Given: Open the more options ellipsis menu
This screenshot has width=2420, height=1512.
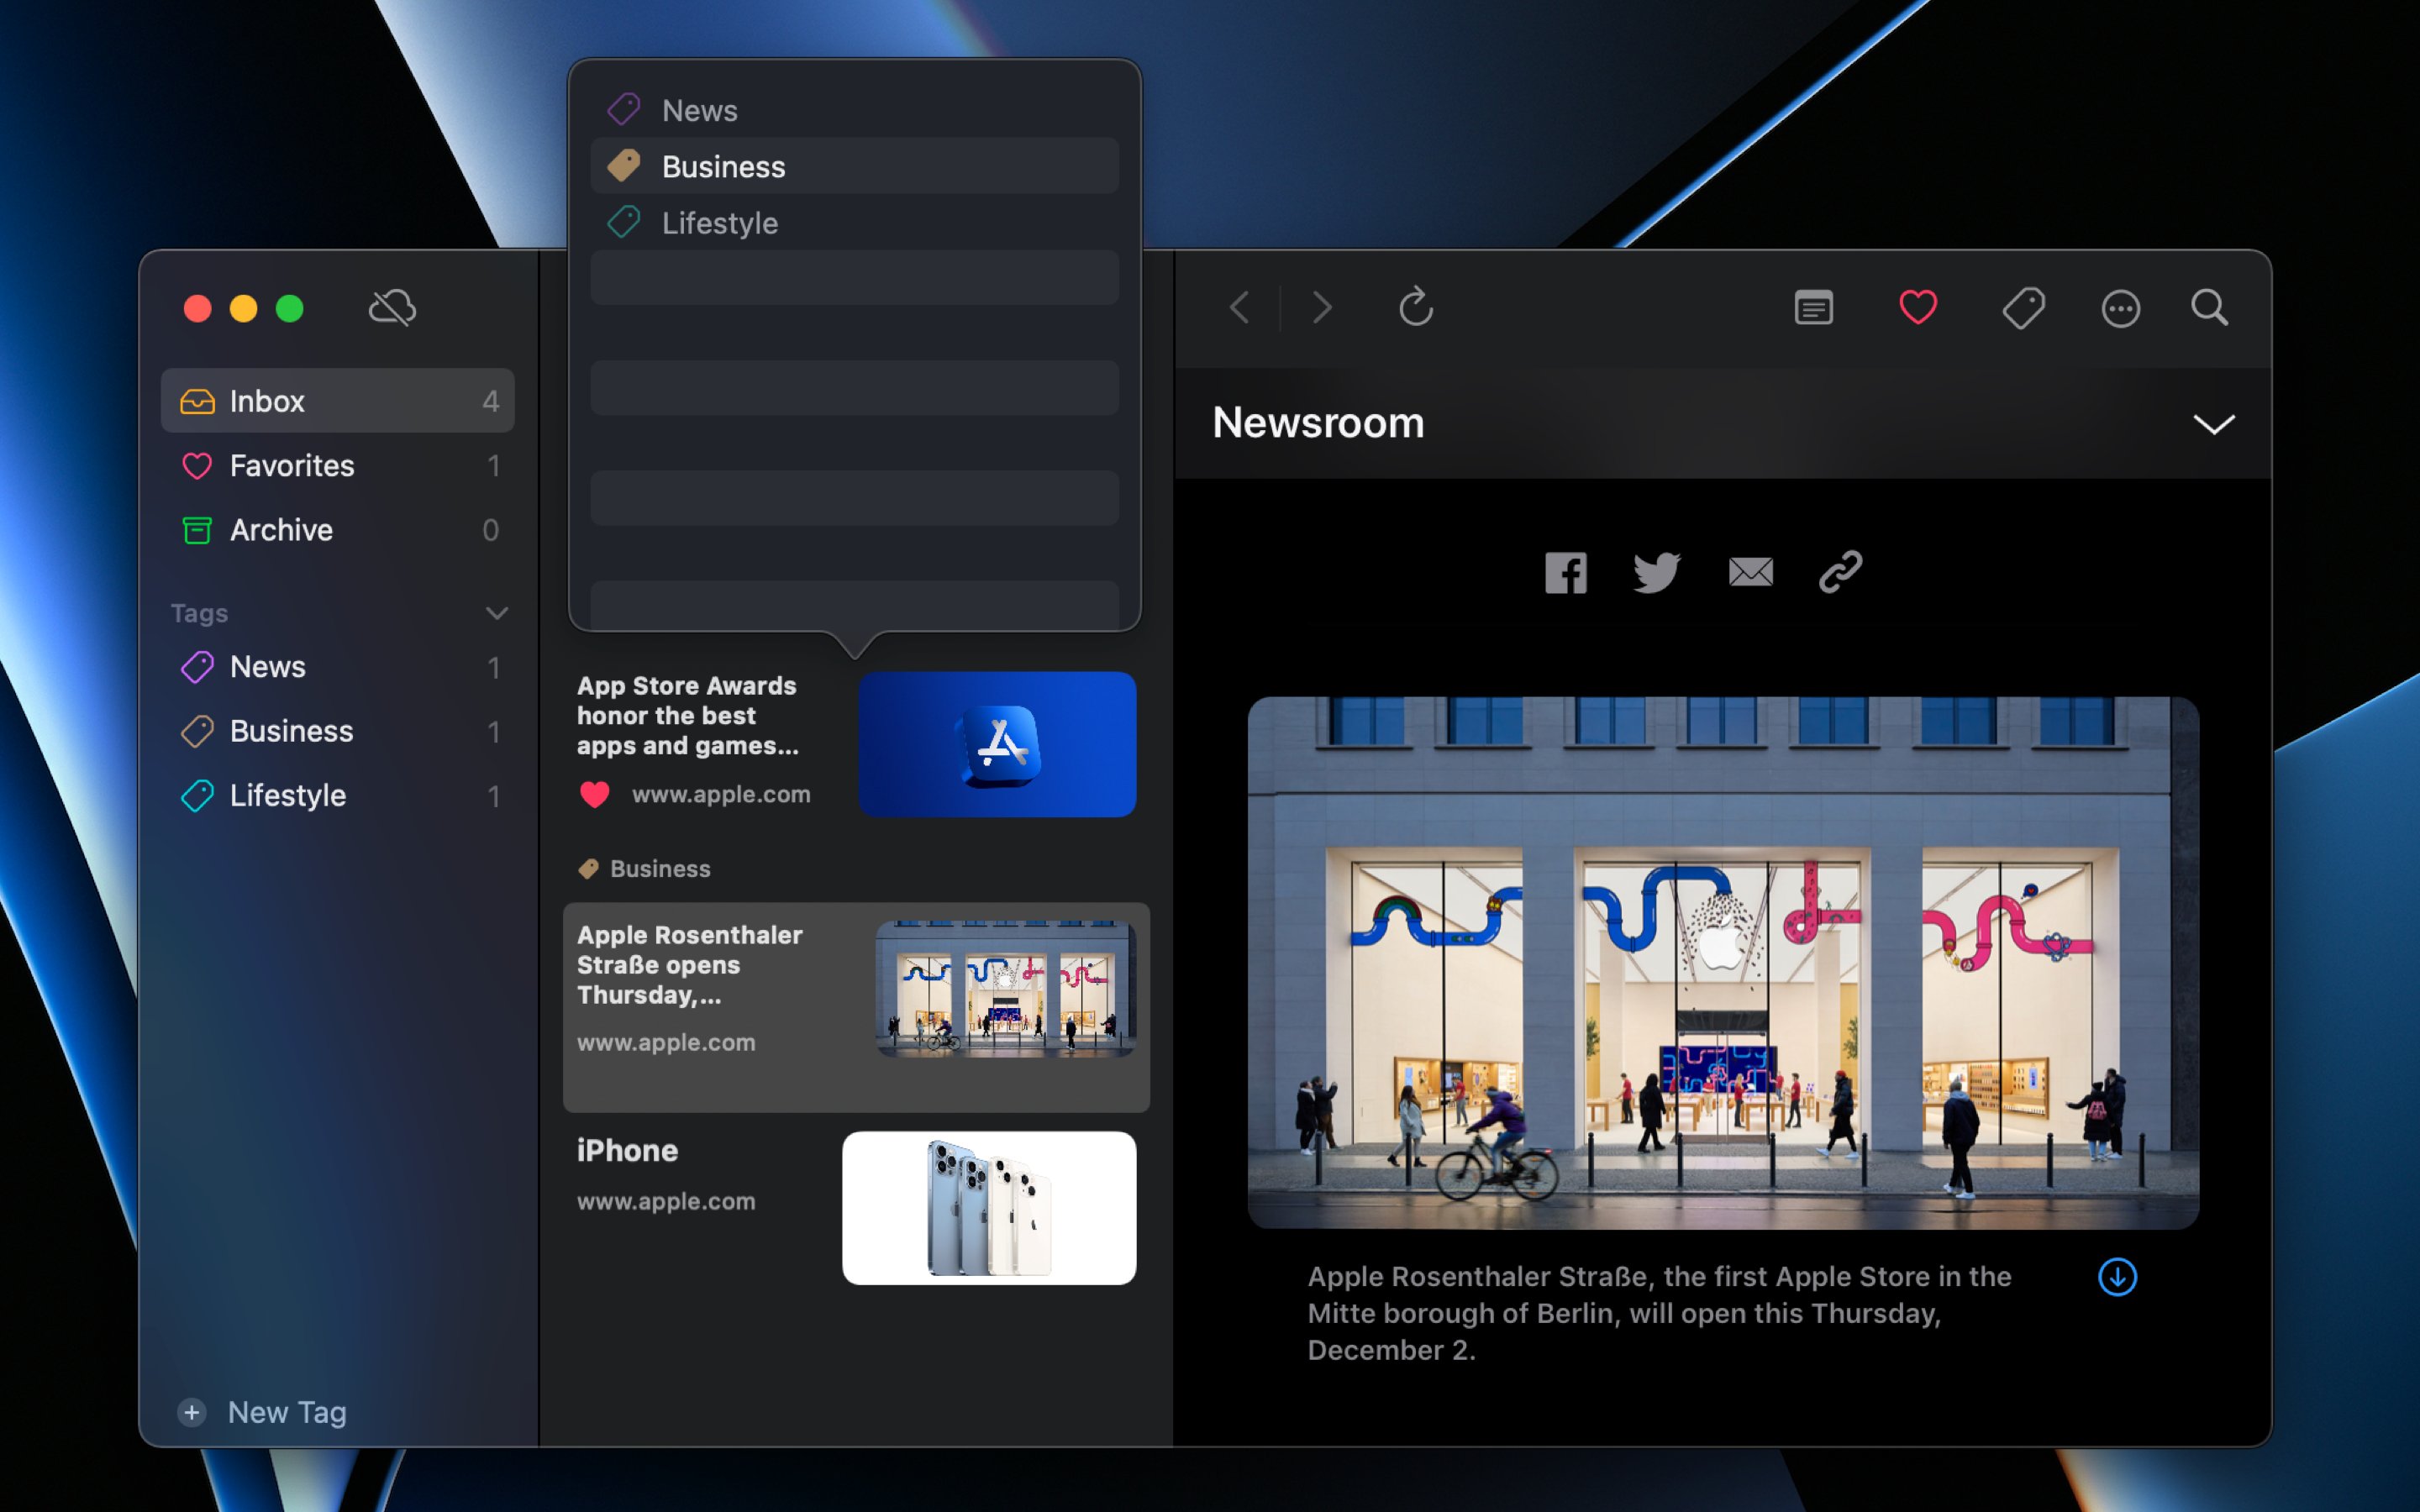Looking at the screenshot, I should pos(2120,308).
